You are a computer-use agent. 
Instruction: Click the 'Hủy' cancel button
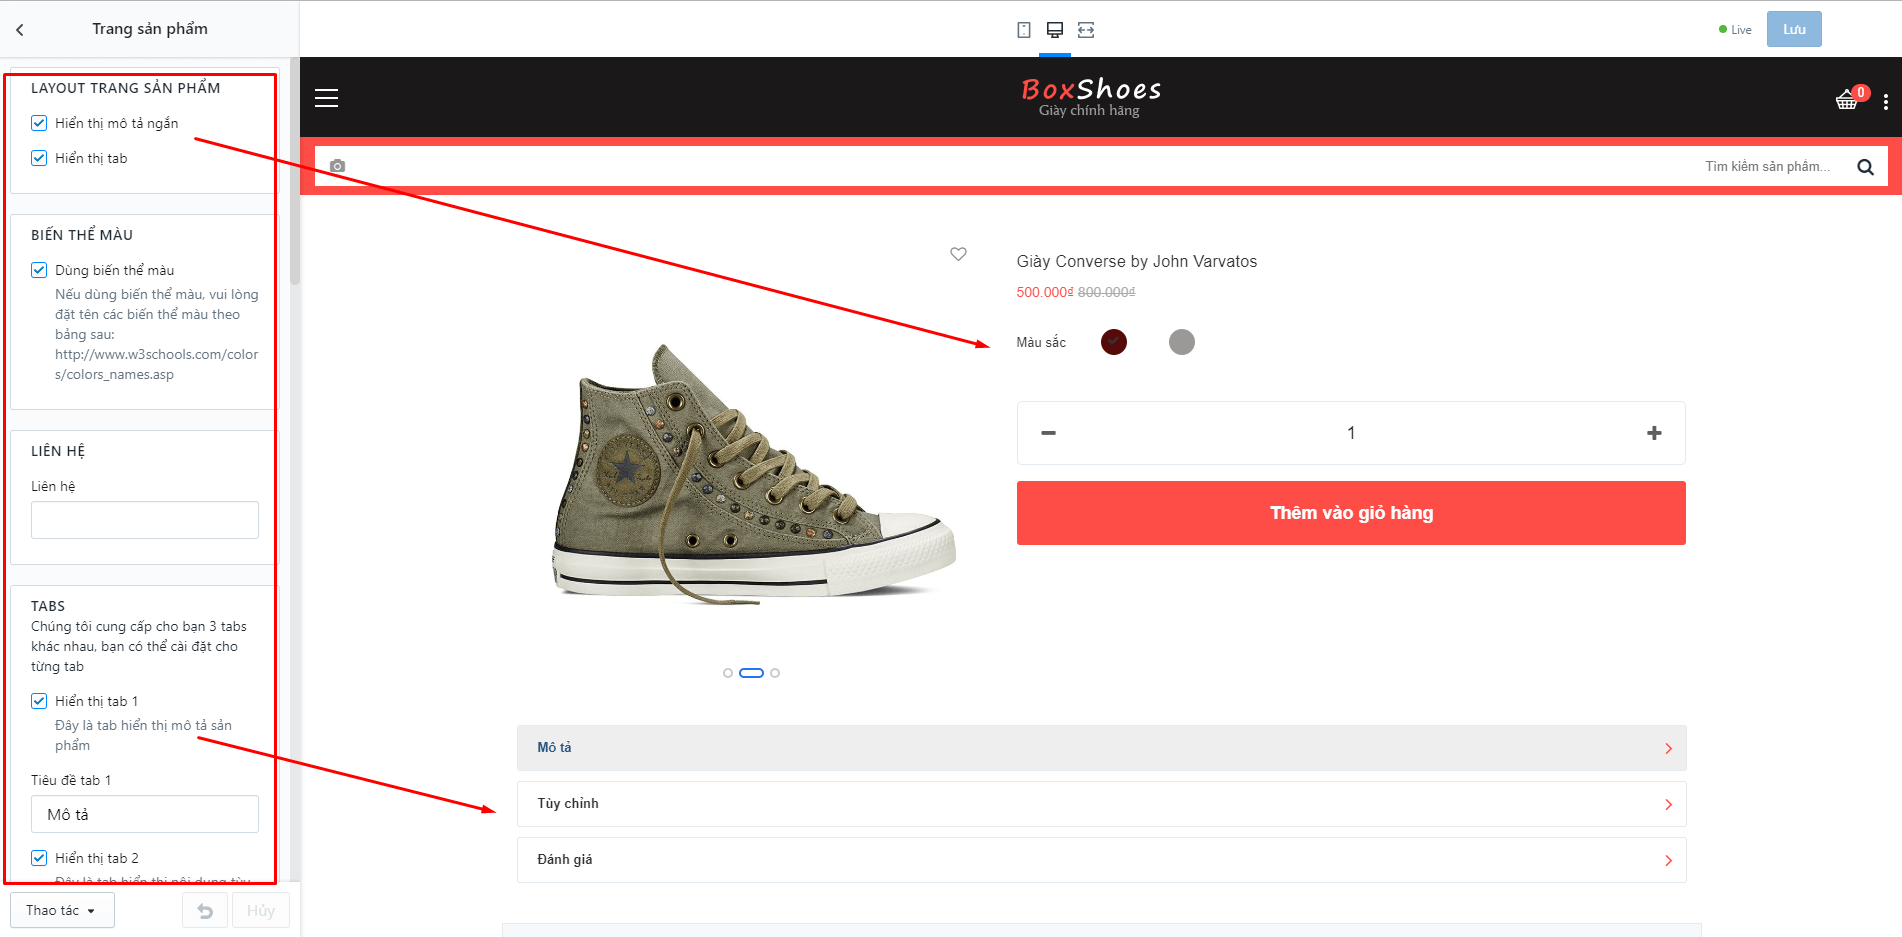(x=261, y=911)
